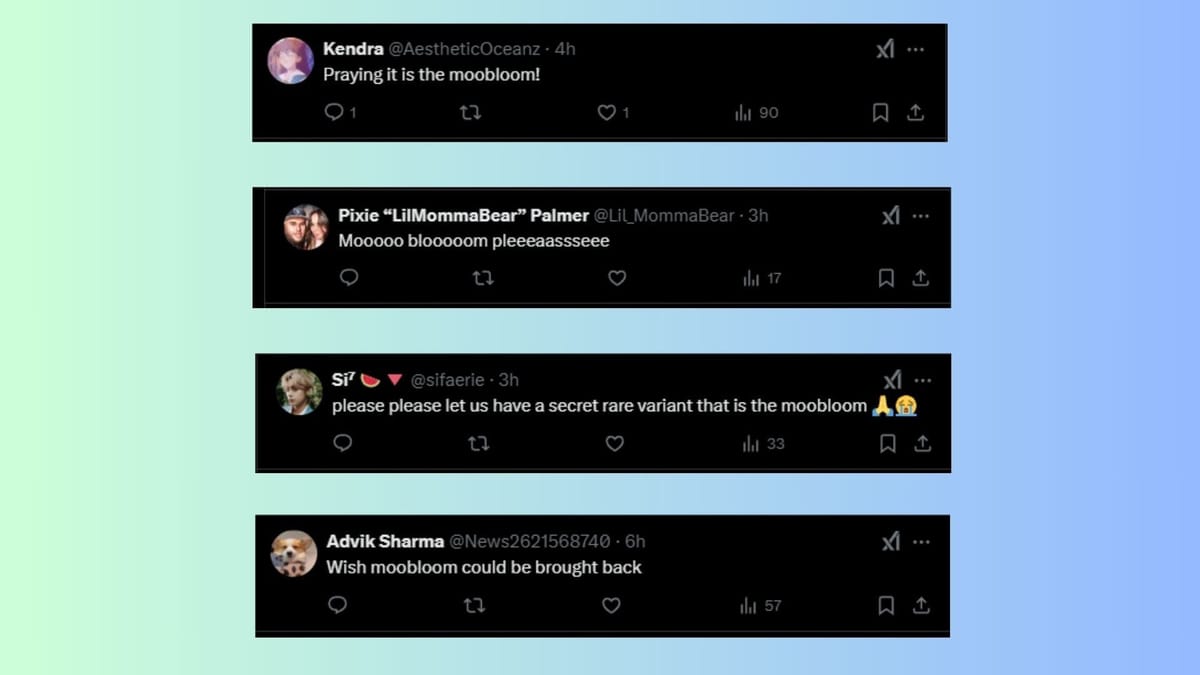Open the more options menu on Pixie's tweet
This screenshot has height=675, width=1200.
click(923, 214)
